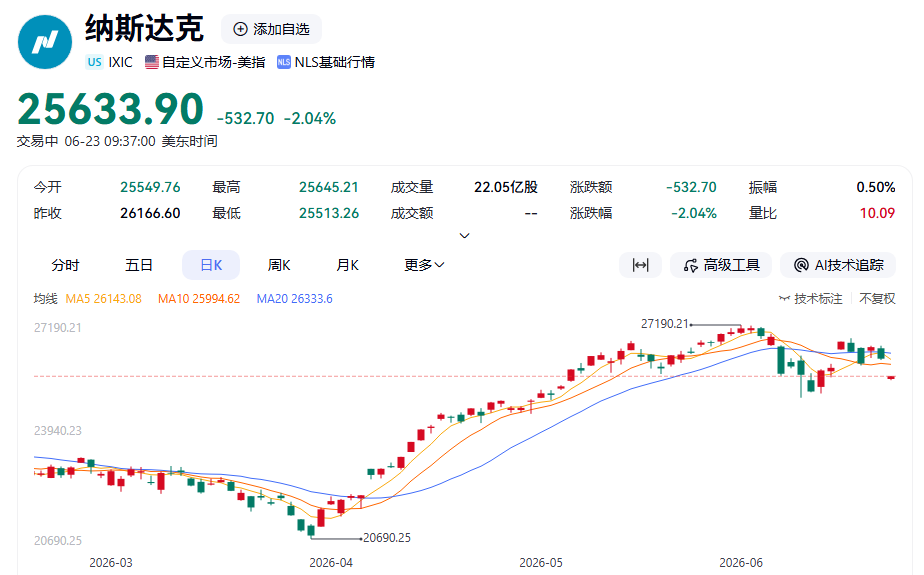This screenshot has height=575, width=924.
Task: Click the NLS badge icon
Action: tap(283, 62)
